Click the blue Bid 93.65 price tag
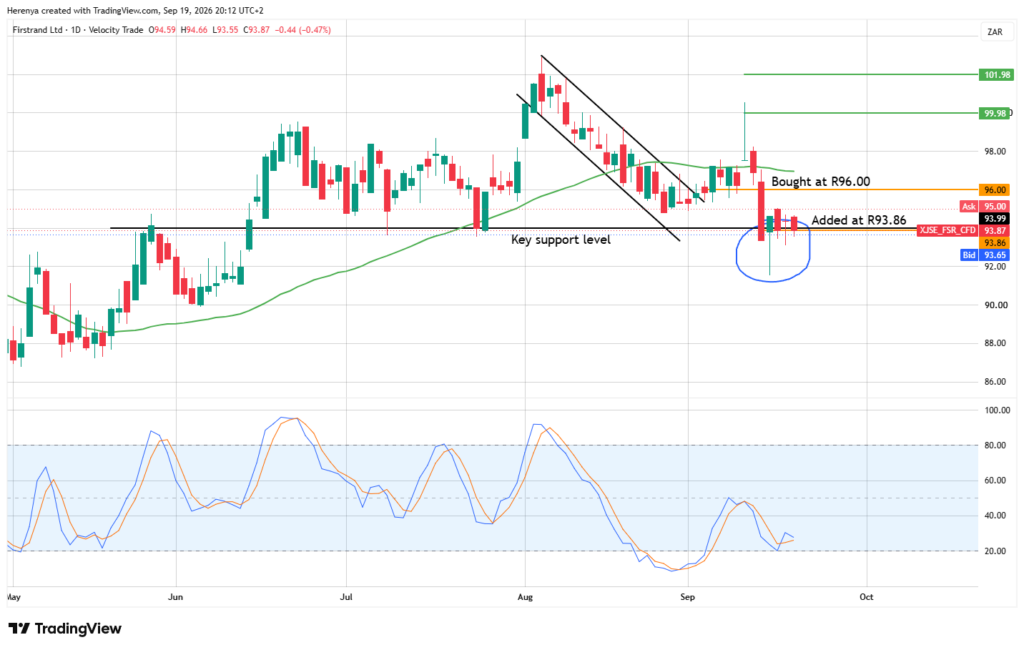 pos(984,255)
